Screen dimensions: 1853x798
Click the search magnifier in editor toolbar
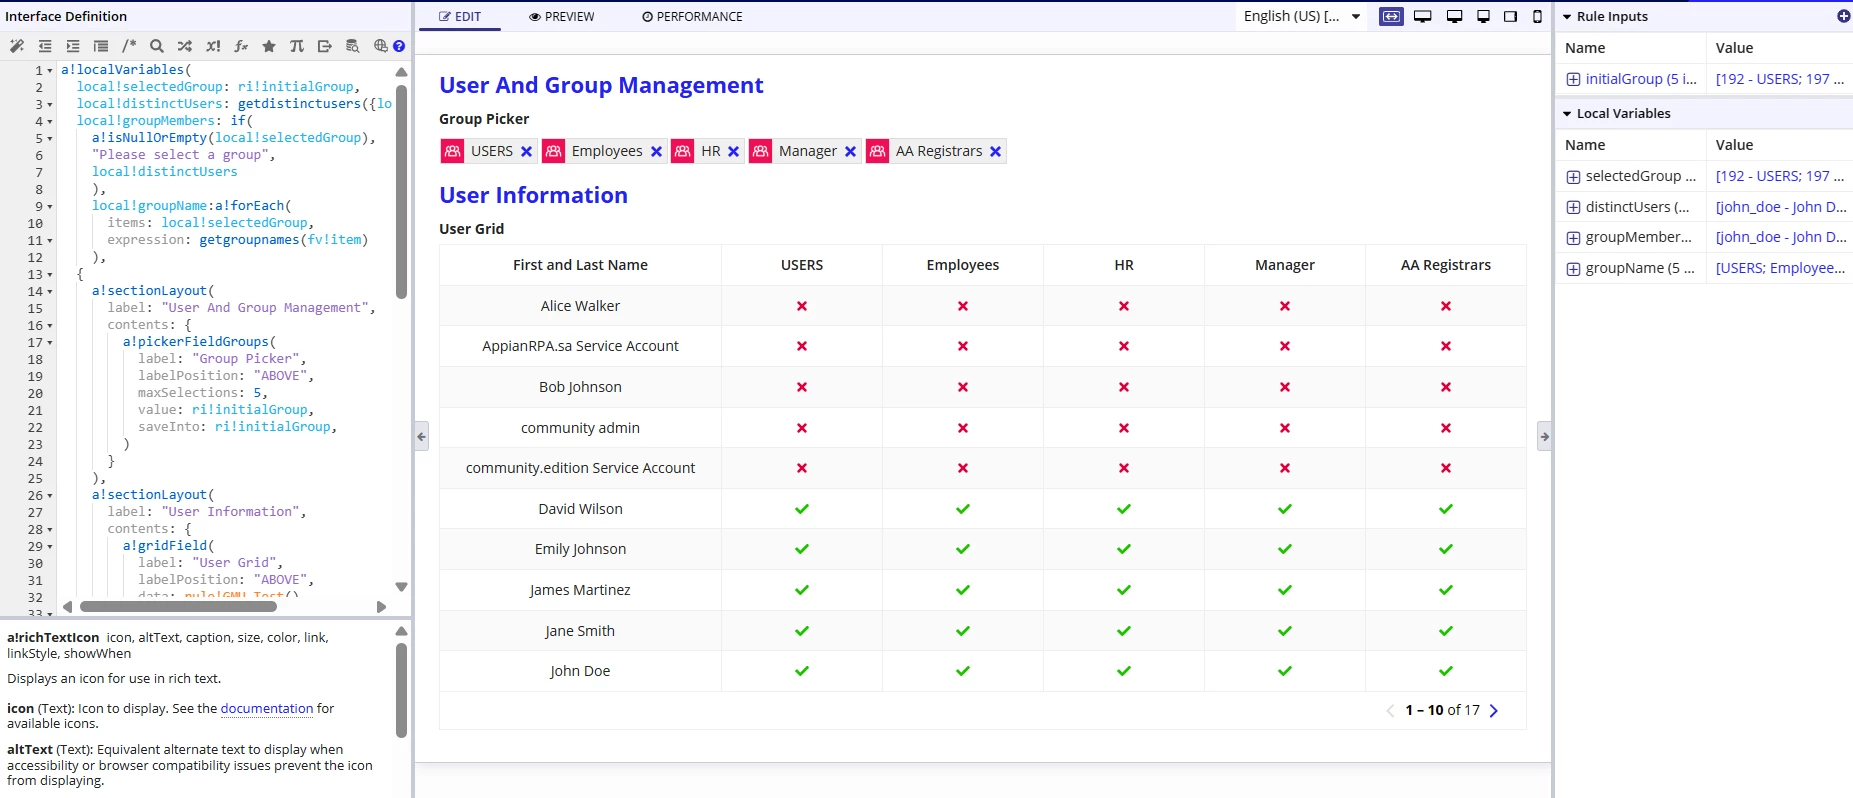coord(157,46)
